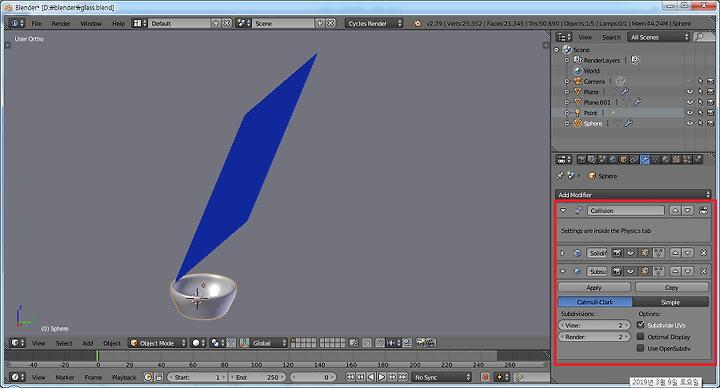Uncheck the Subdivide UVs checkbox

tap(641, 325)
